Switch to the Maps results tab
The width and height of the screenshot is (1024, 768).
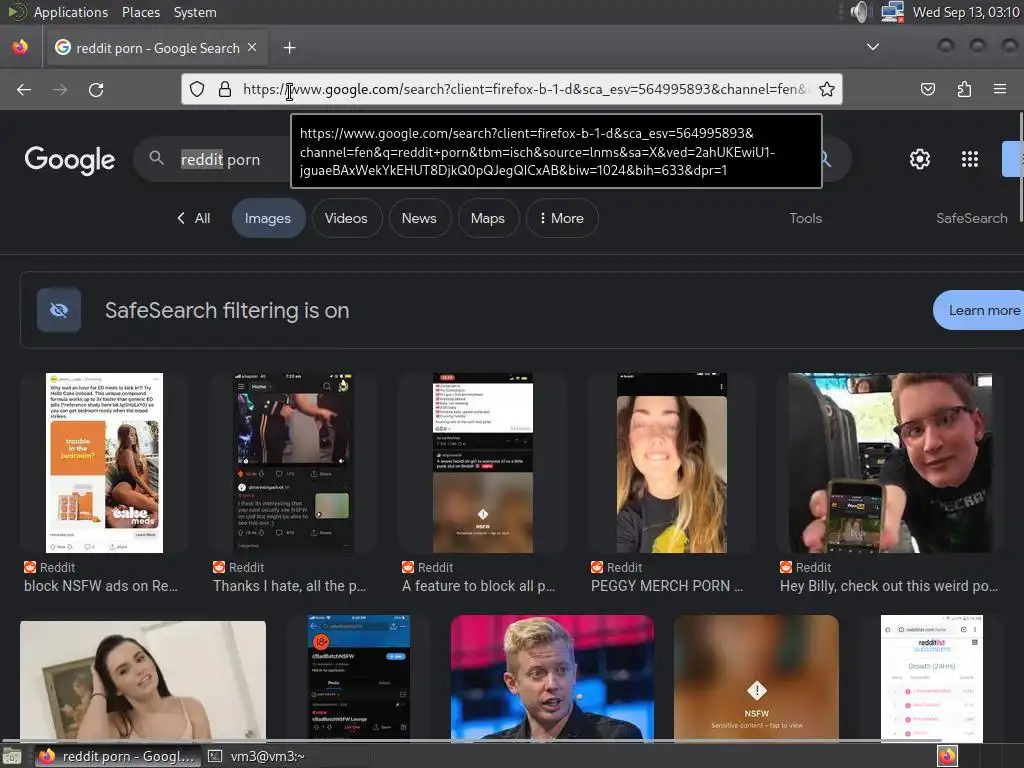(488, 218)
